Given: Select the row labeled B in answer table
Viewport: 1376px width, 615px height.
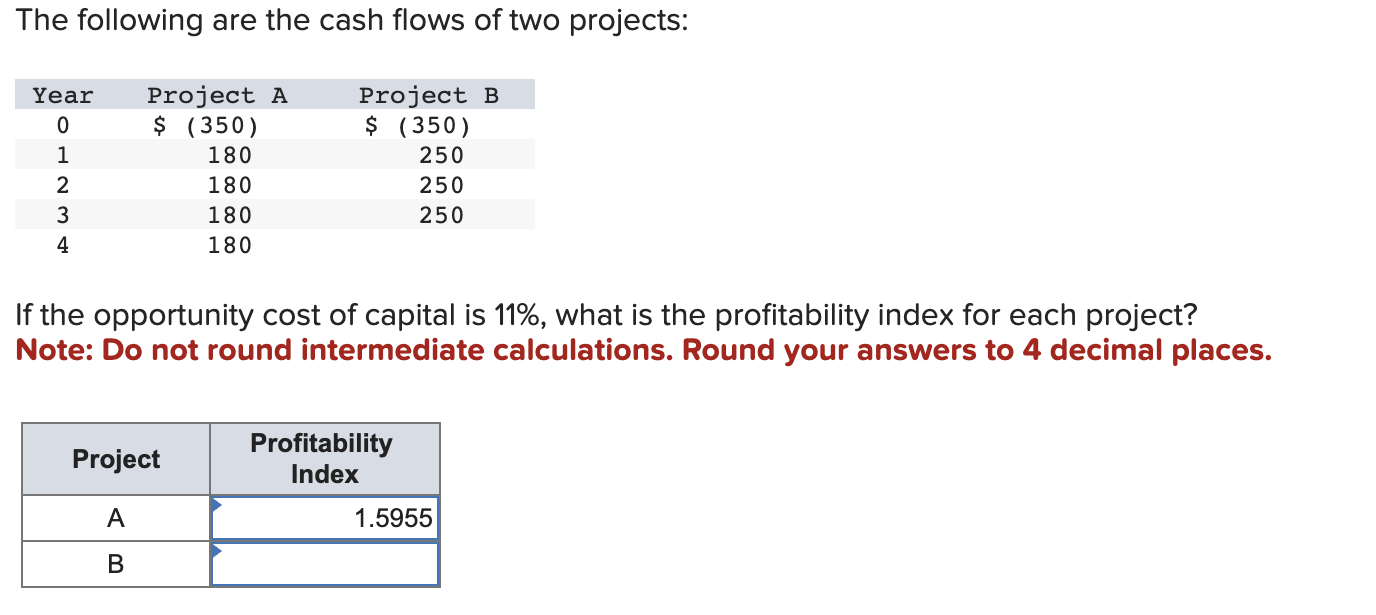Looking at the screenshot, I should pos(115,563).
